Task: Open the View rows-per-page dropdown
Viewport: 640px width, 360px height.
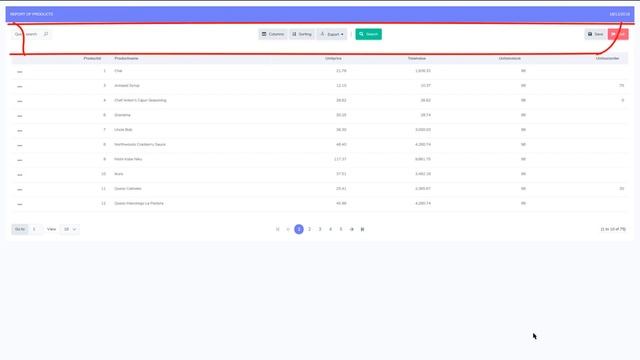Action: click(x=70, y=229)
